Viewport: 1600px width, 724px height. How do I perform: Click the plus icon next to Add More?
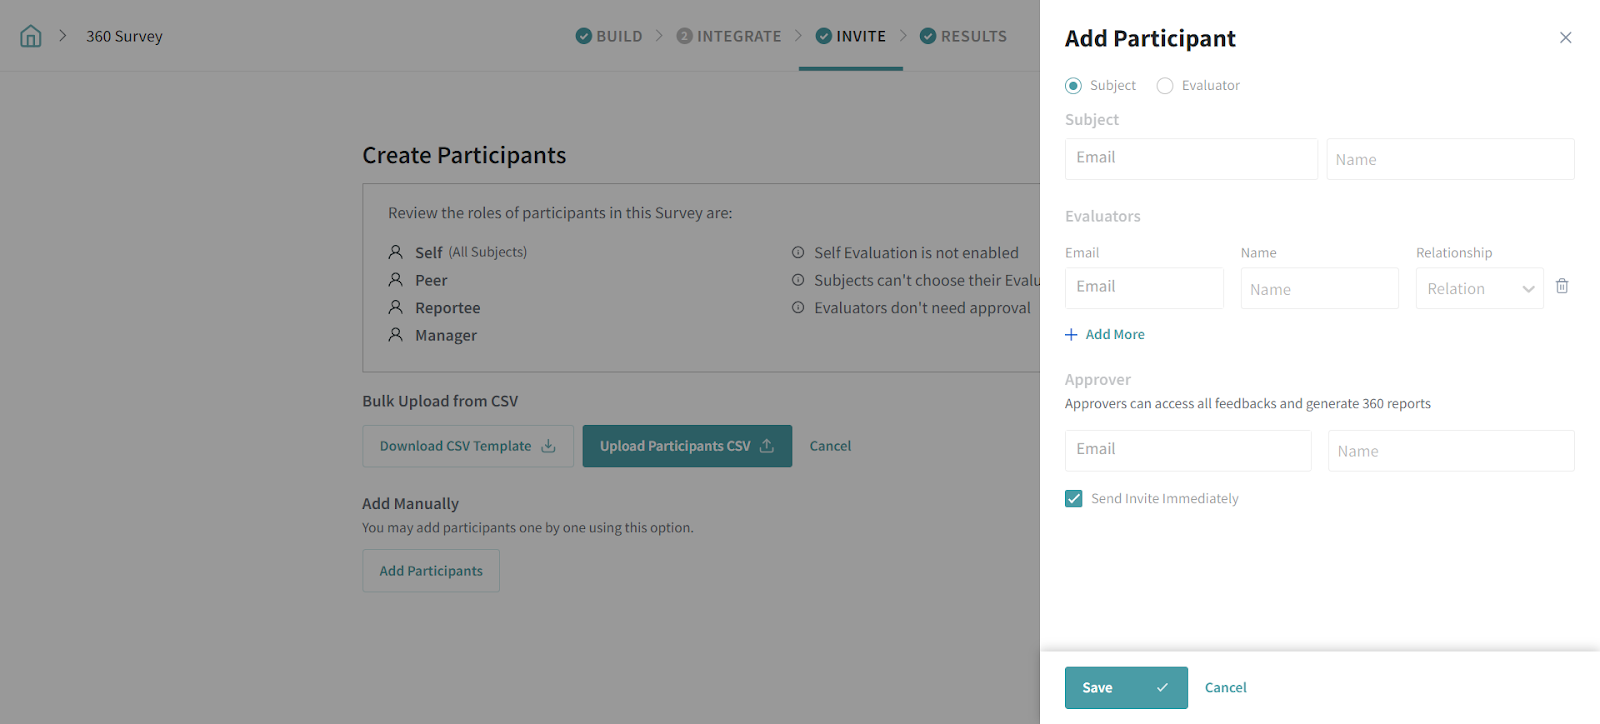coord(1071,335)
